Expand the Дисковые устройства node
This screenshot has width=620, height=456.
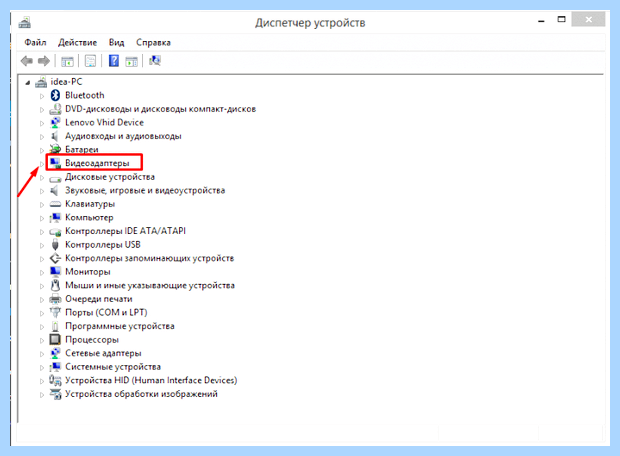pos(42,178)
